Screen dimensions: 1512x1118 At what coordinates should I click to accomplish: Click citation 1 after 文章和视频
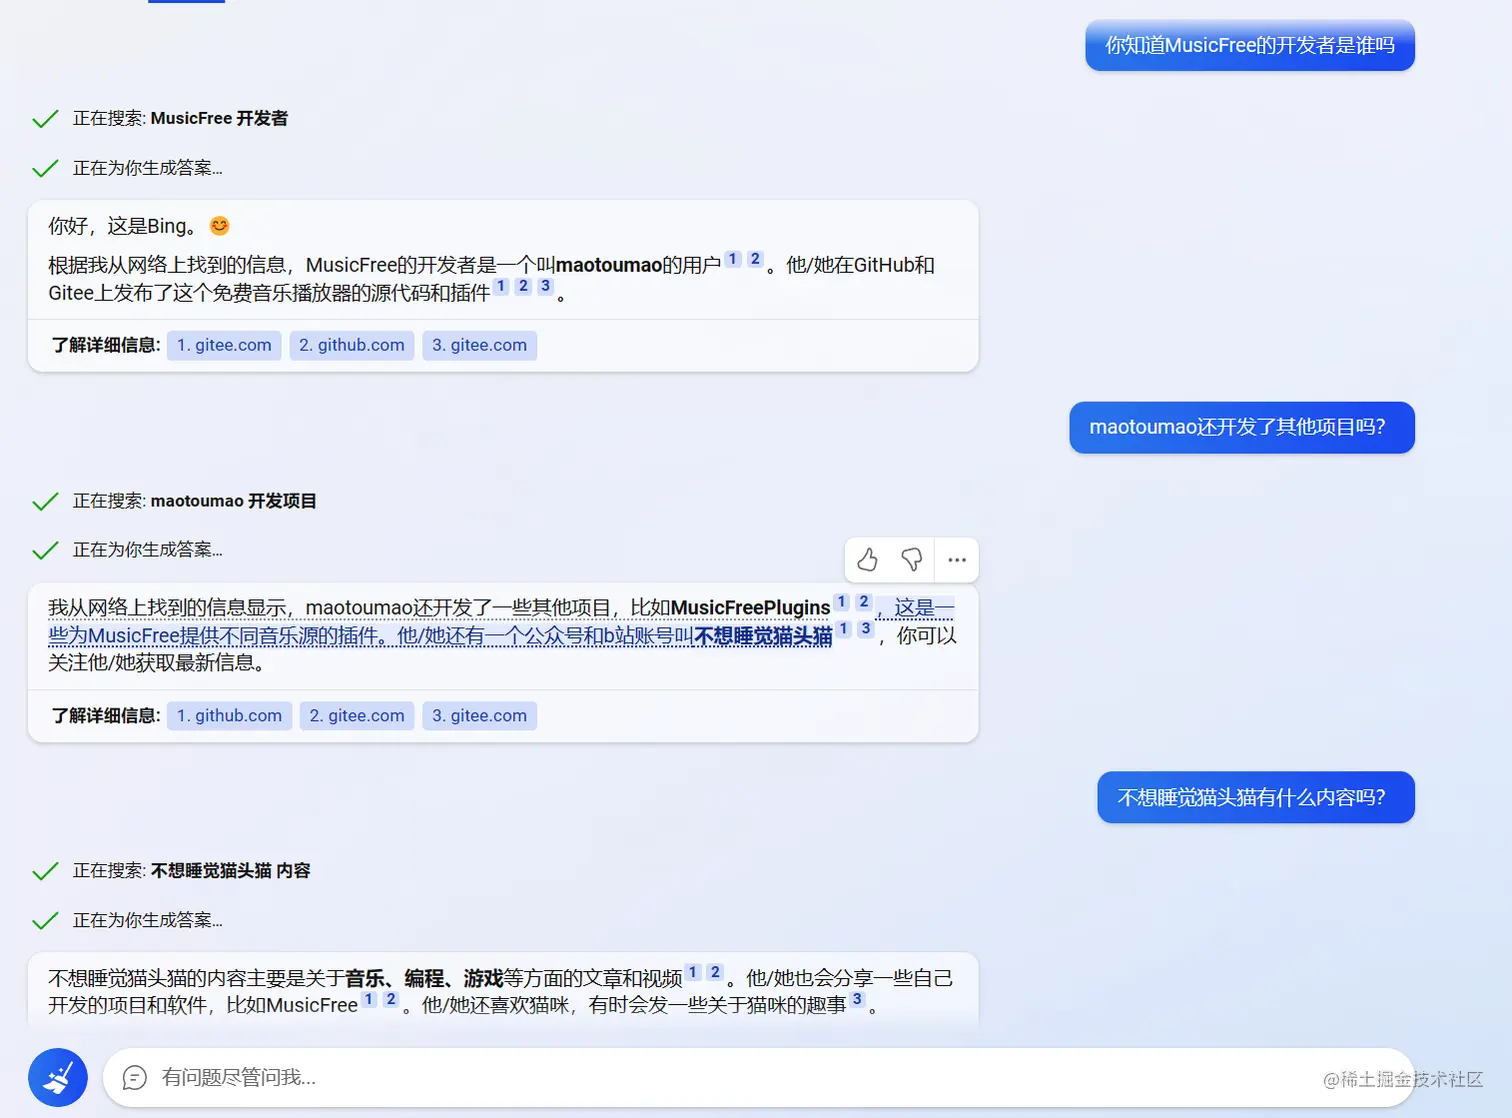coord(693,972)
